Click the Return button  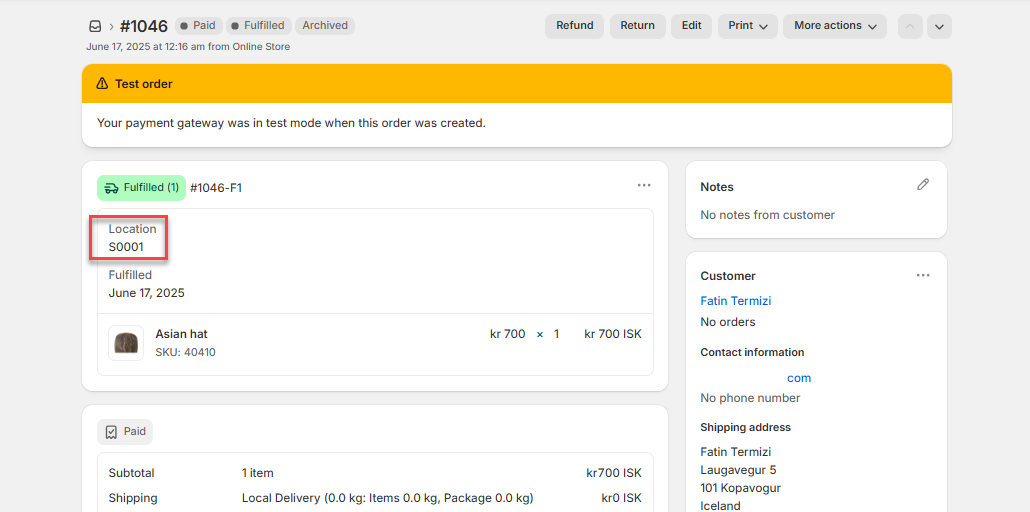pos(637,26)
